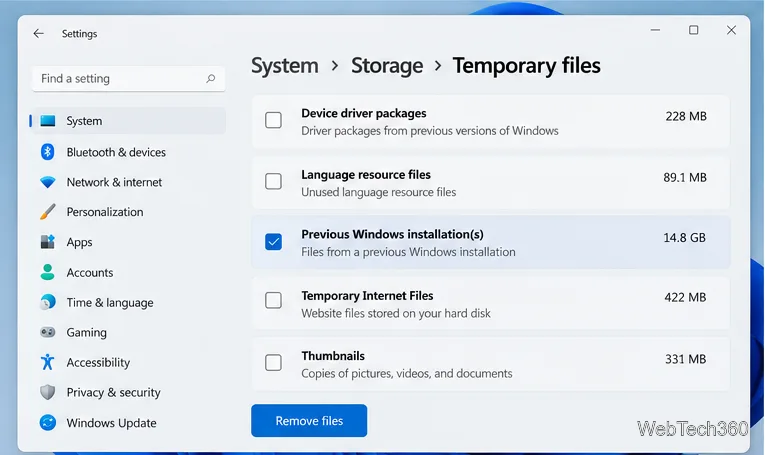Click the Windows Update sync icon

pyautogui.click(x=48, y=422)
